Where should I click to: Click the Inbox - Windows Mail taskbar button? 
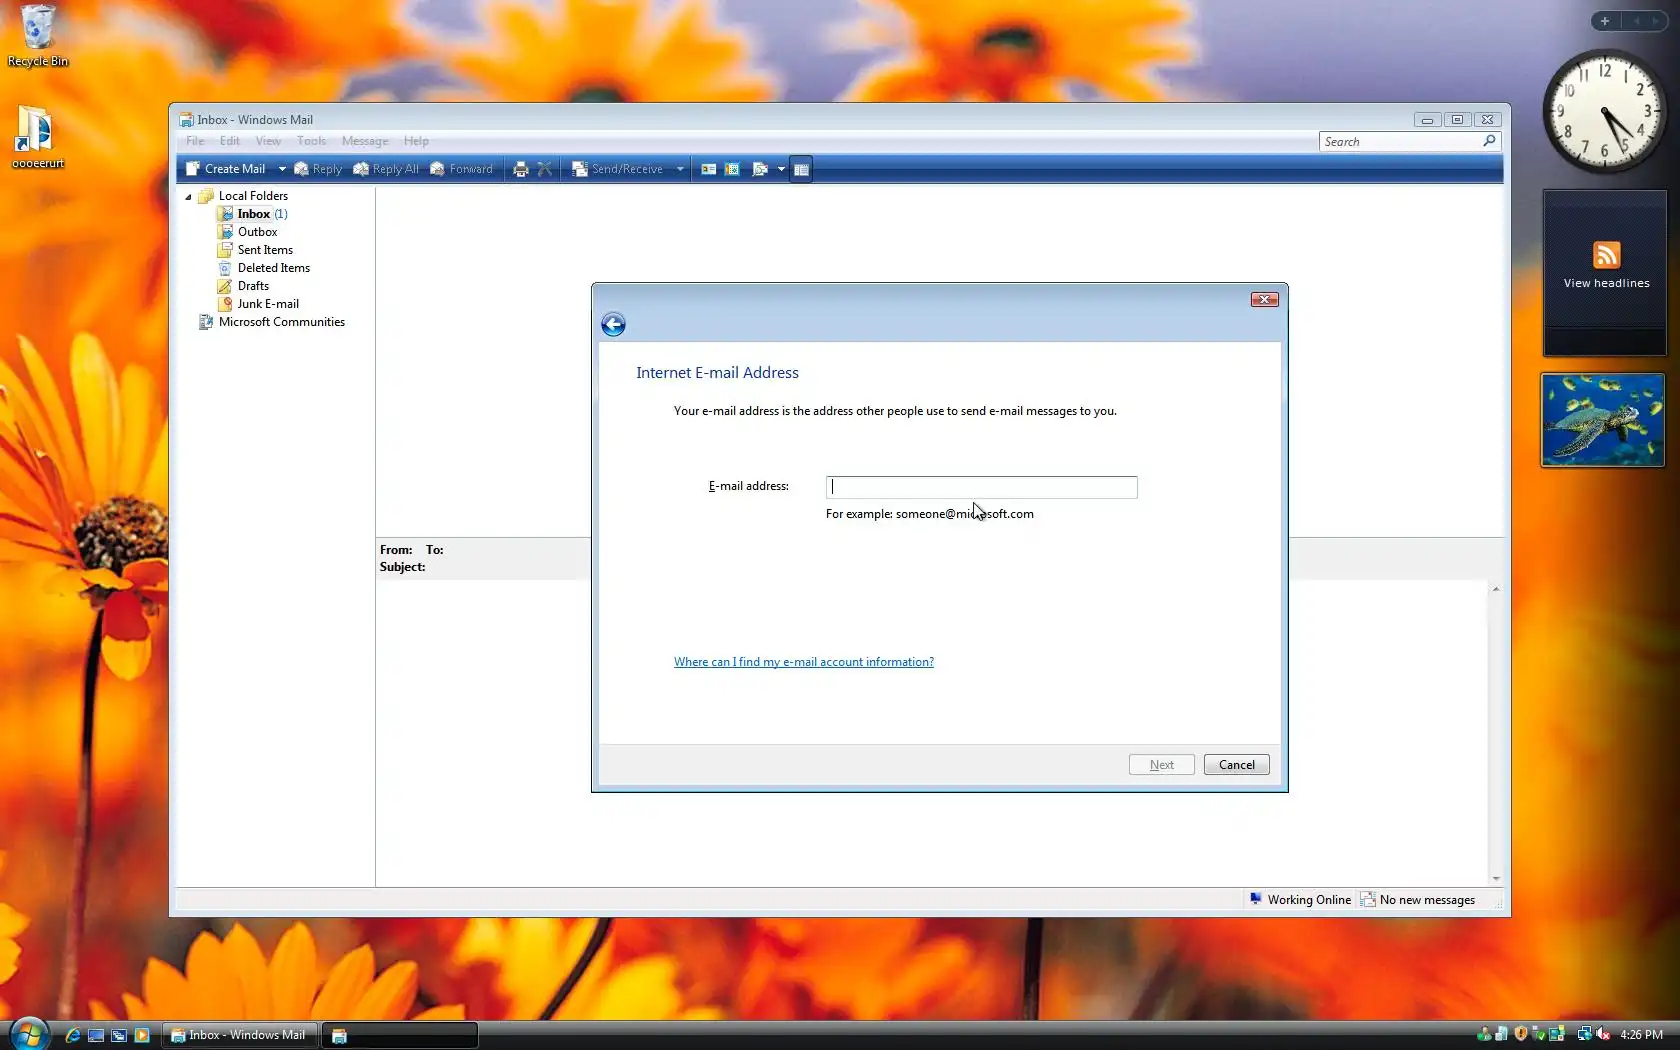coord(240,1035)
